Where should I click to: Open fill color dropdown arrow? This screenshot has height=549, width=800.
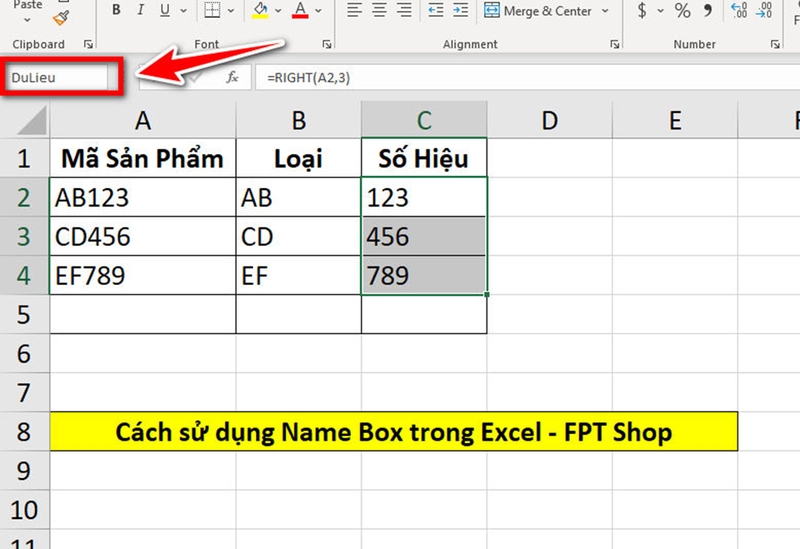click(278, 10)
